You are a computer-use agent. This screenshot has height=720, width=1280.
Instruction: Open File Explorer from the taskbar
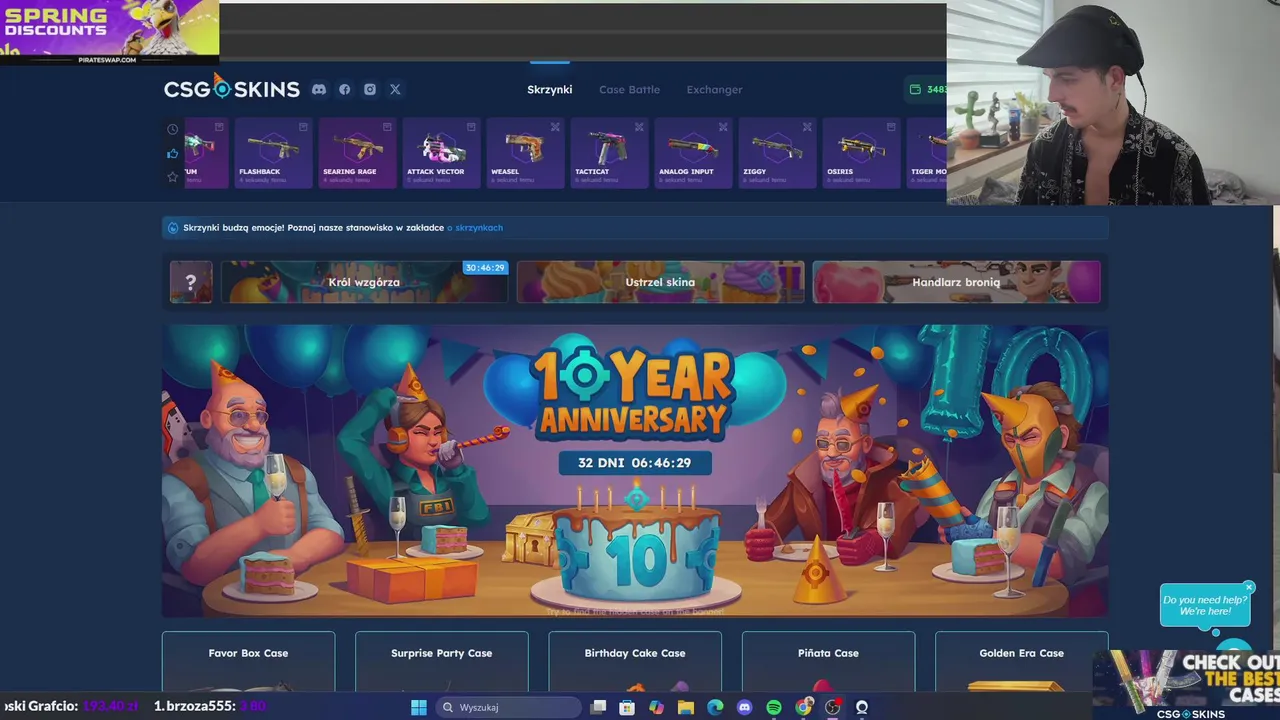coord(686,707)
